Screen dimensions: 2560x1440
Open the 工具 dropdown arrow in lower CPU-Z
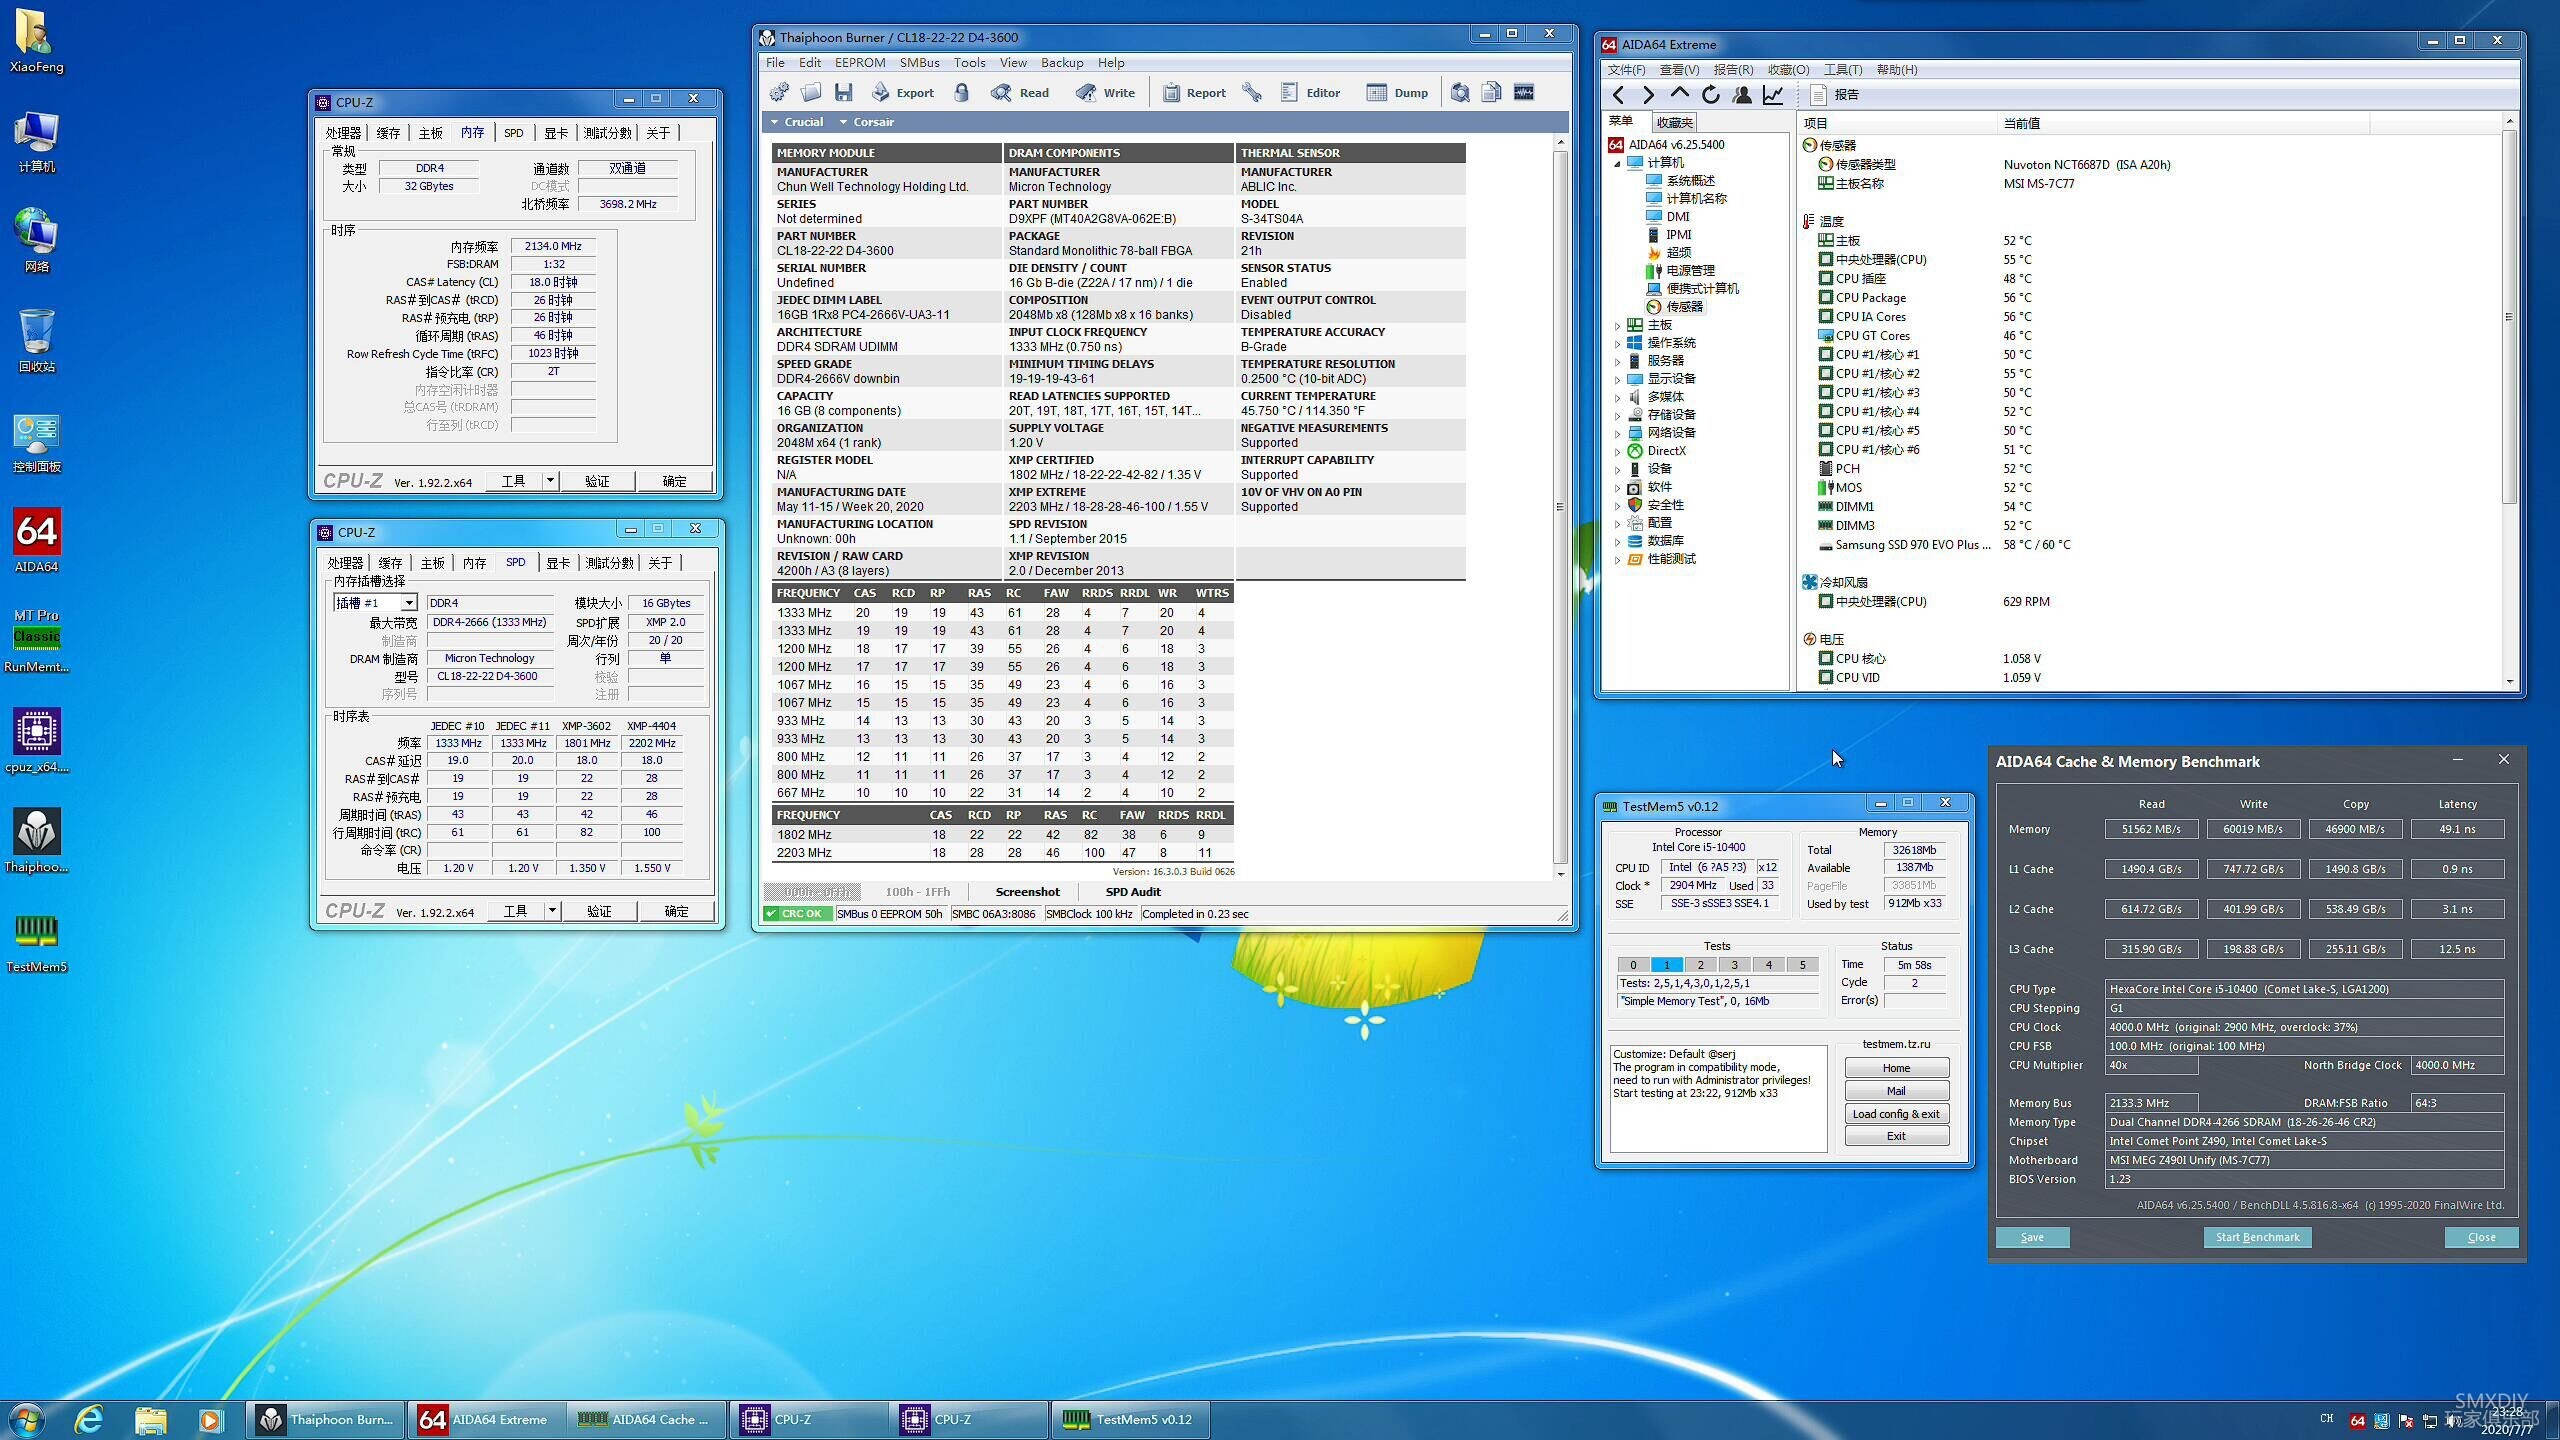(551, 911)
